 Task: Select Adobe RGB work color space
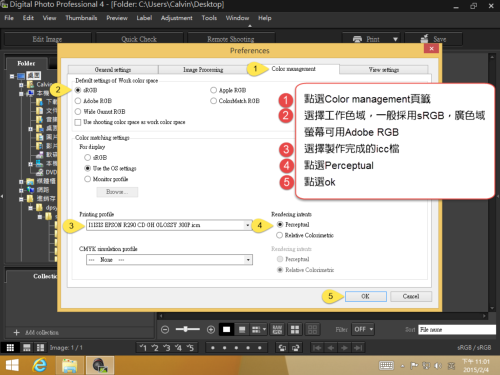click(78, 101)
